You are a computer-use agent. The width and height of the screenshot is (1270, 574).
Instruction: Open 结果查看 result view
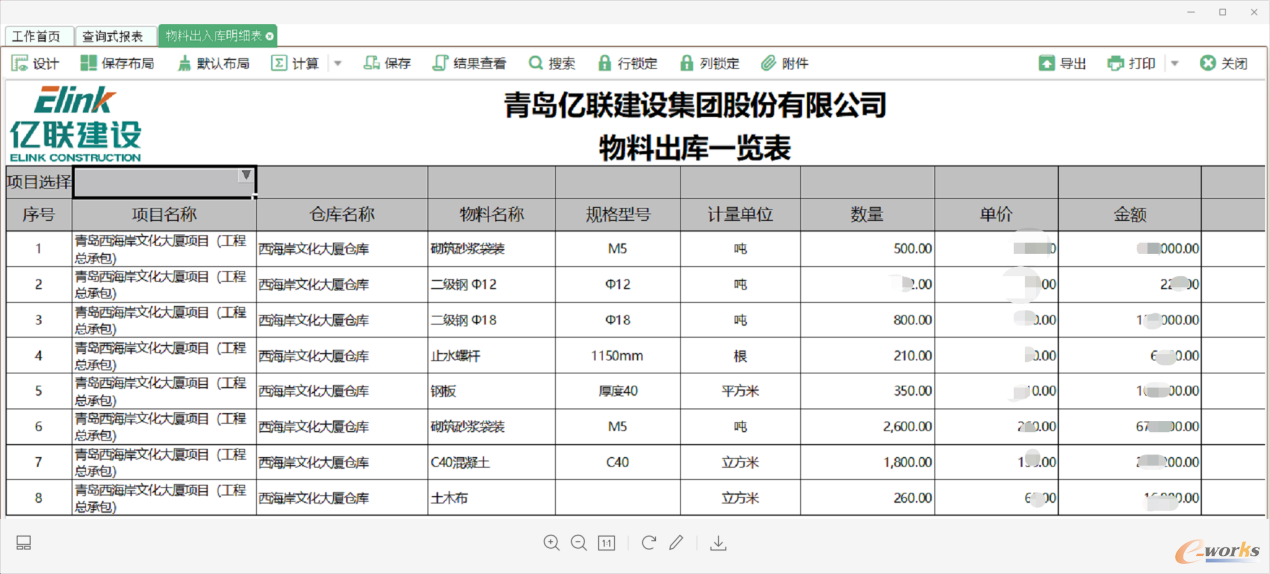tap(469, 63)
